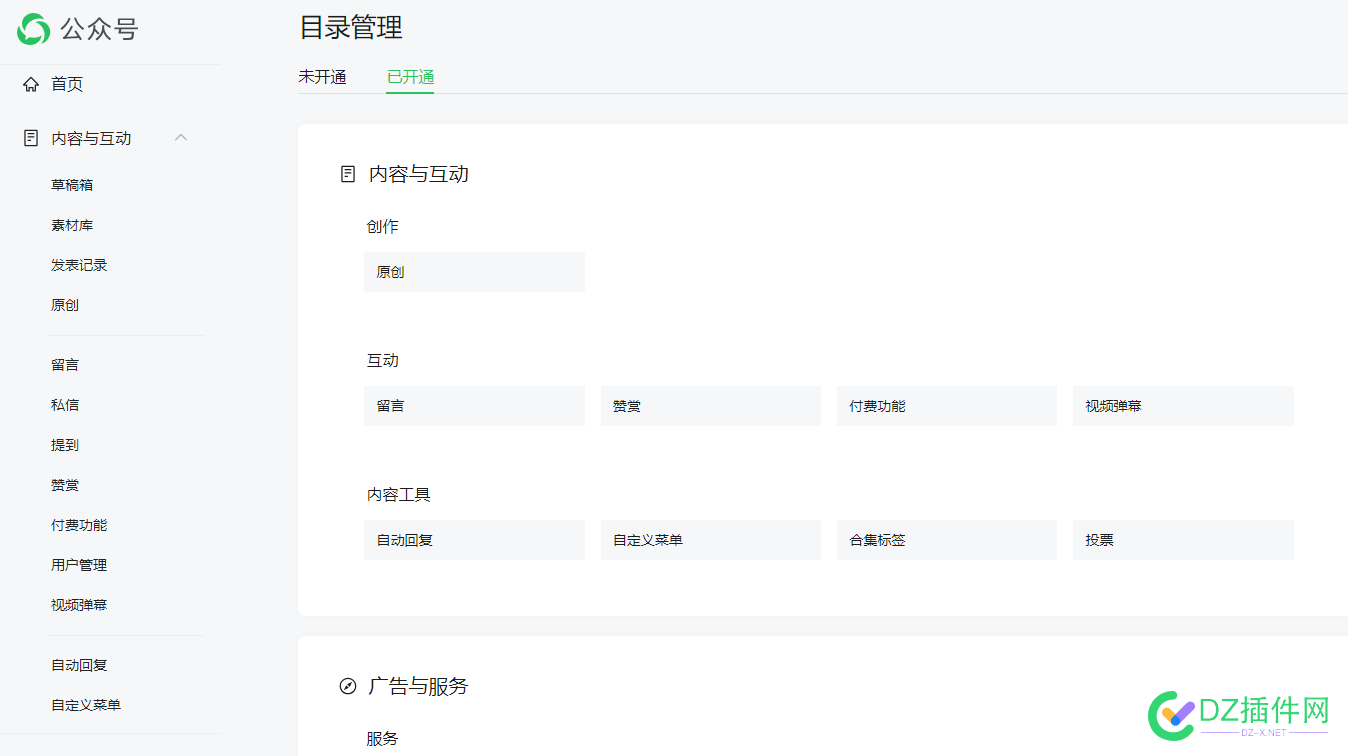Click the document icon beside sidebar 内容与互动
Screen dimensions: 1348x756
pos(31,138)
